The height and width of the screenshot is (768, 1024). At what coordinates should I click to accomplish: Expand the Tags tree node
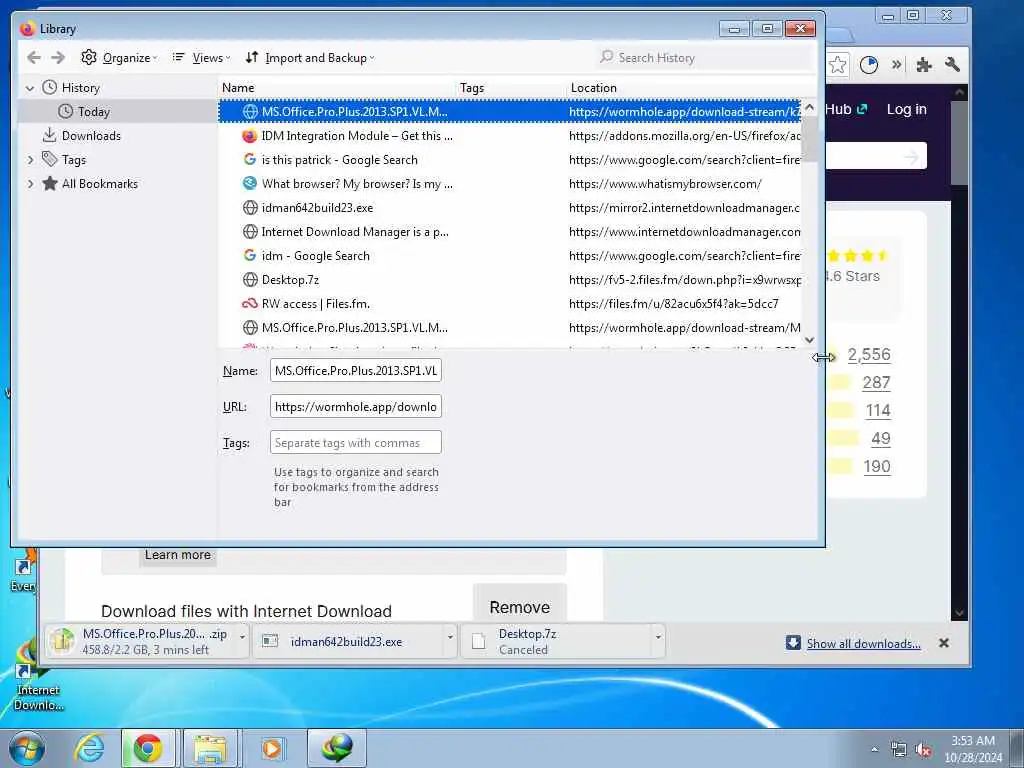coord(30,160)
